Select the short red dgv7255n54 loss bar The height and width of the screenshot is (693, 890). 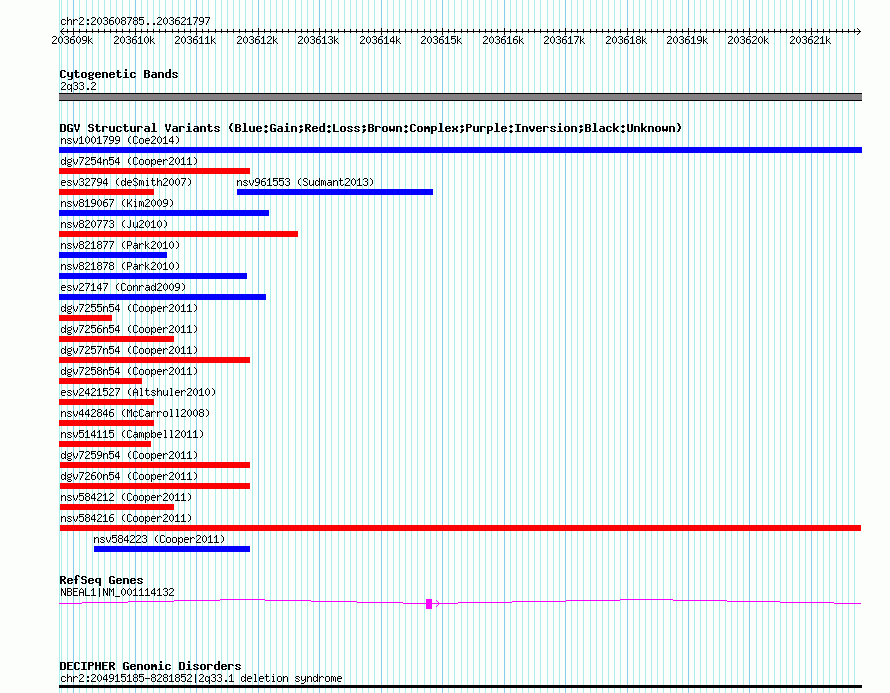coord(86,318)
